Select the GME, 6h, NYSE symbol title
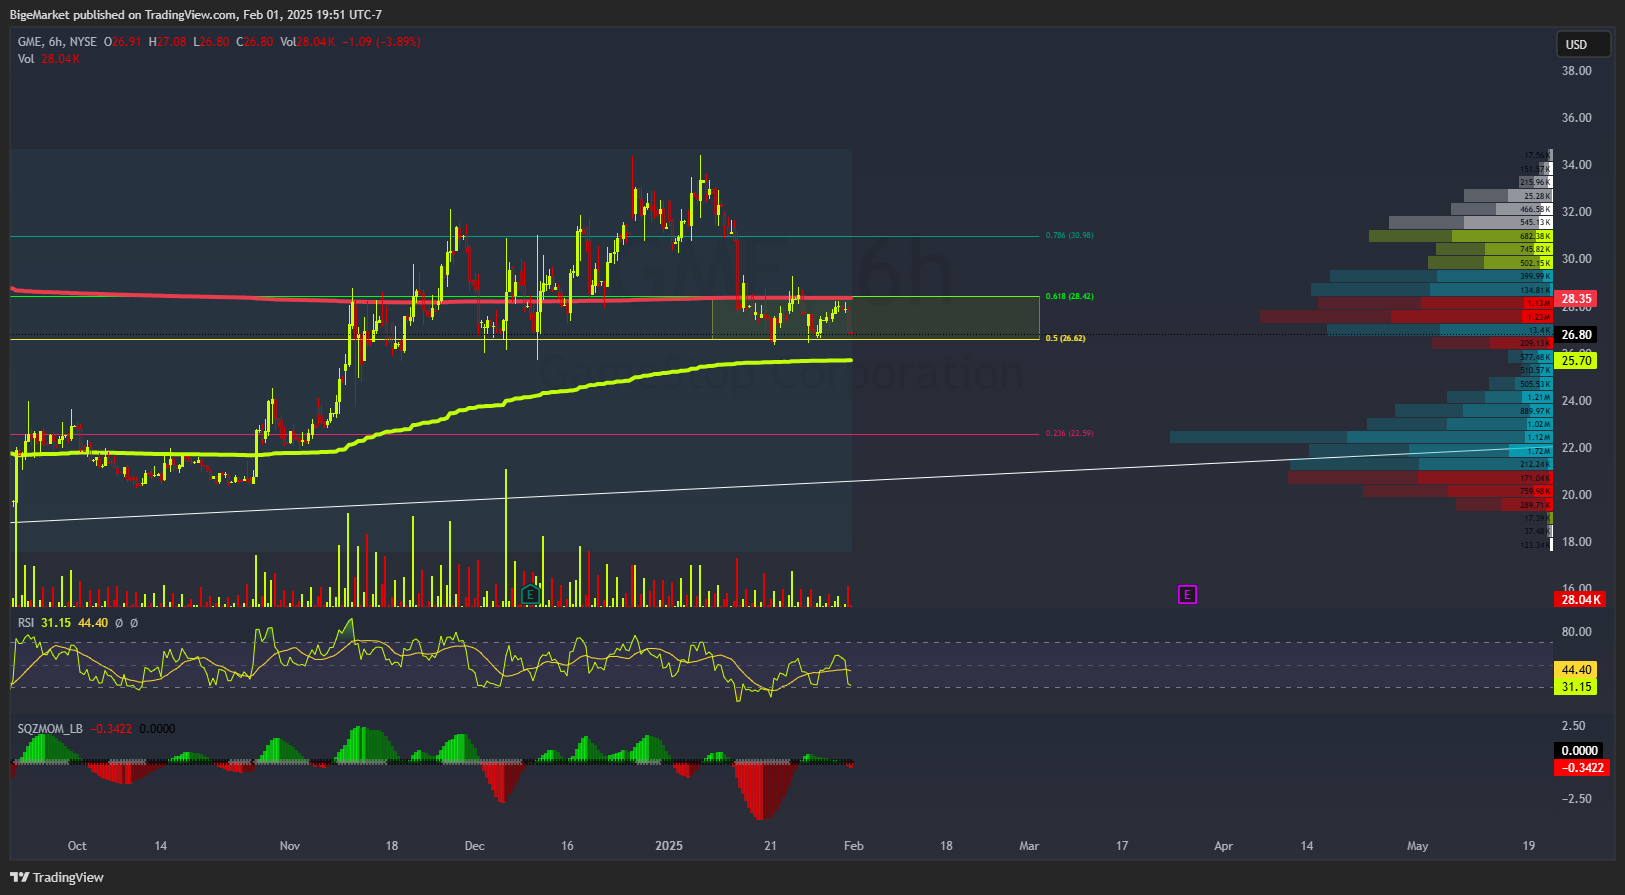Image resolution: width=1625 pixels, height=895 pixels. [57, 42]
